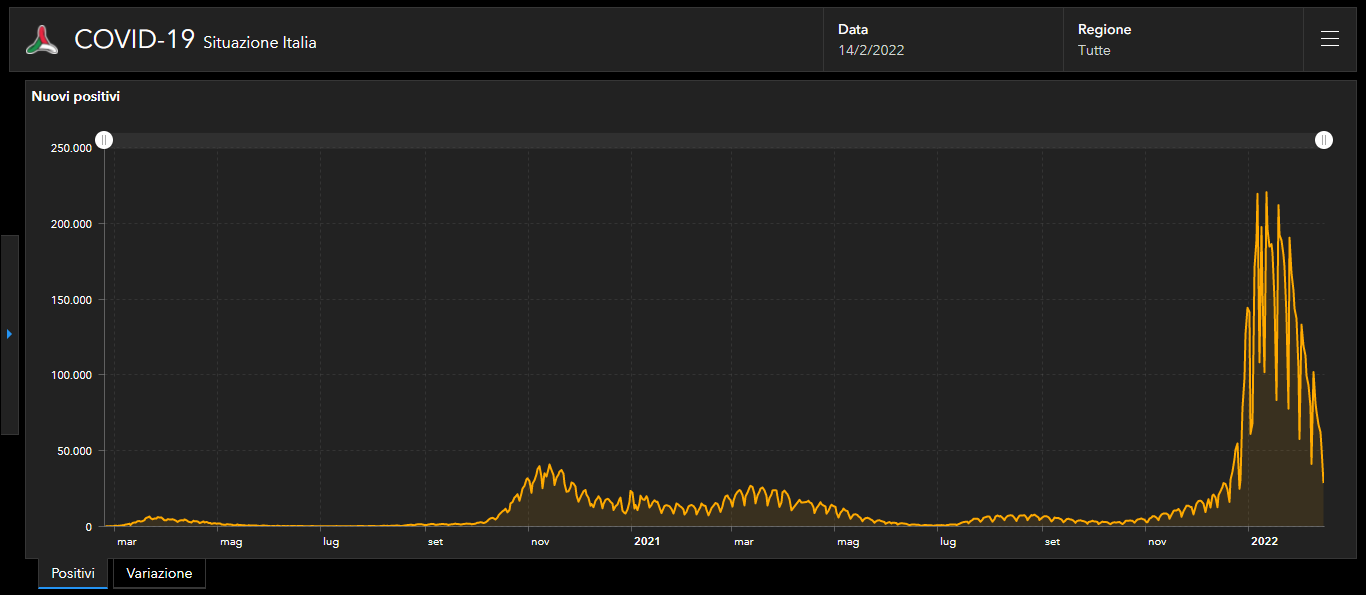Click the middle of the range slider track

[714, 140]
